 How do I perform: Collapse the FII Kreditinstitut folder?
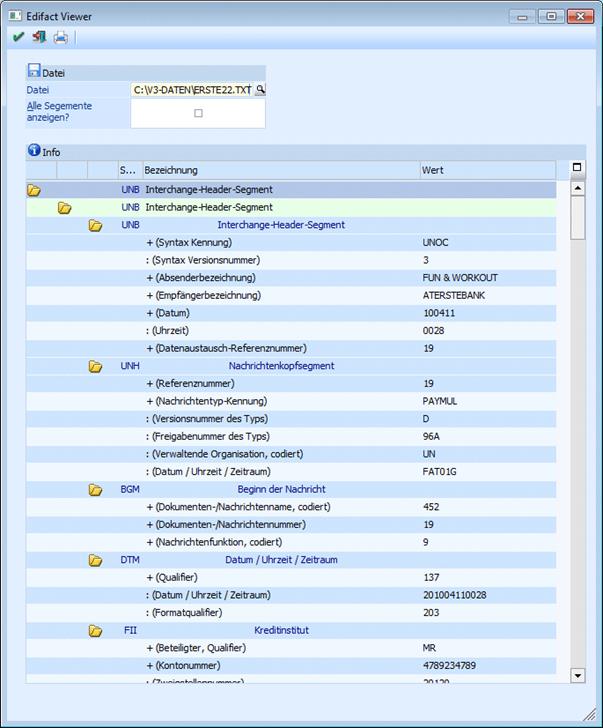pyautogui.click(x=96, y=631)
